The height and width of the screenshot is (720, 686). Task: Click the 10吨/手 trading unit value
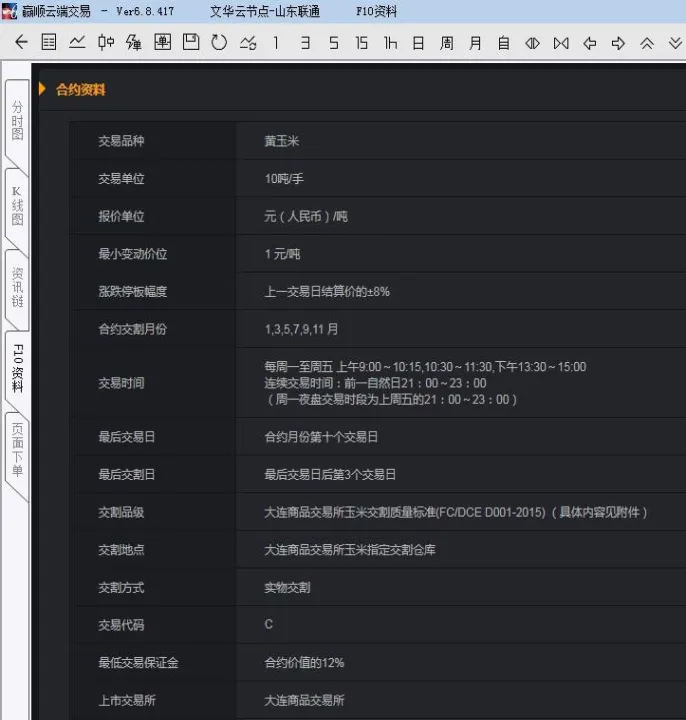(284, 179)
